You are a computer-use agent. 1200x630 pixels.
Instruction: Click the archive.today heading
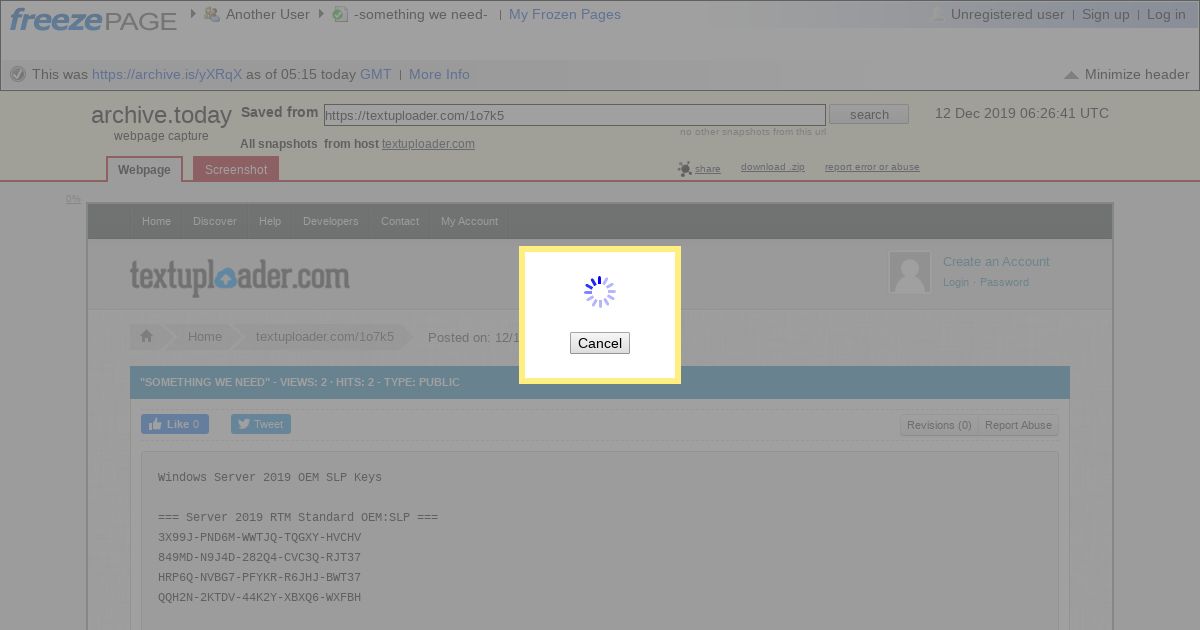pyautogui.click(x=161, y=115)
